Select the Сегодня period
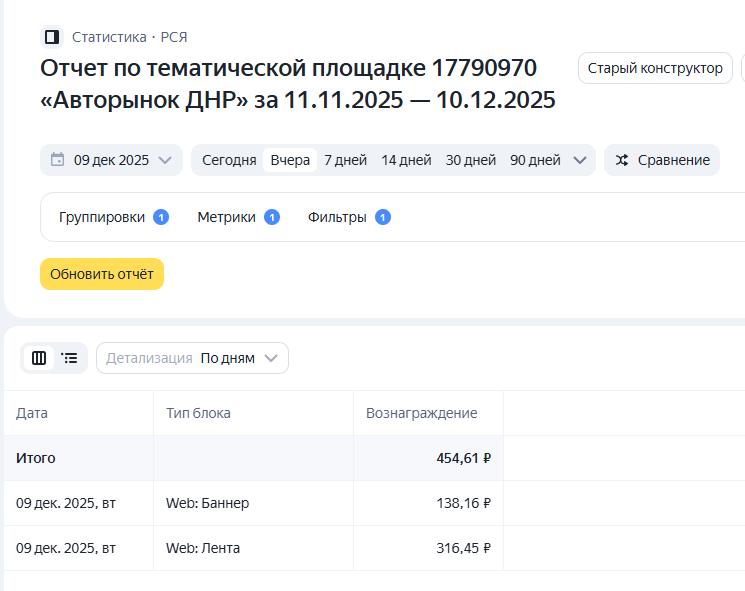This screenshot has height=591, width=745. (229, 160)
